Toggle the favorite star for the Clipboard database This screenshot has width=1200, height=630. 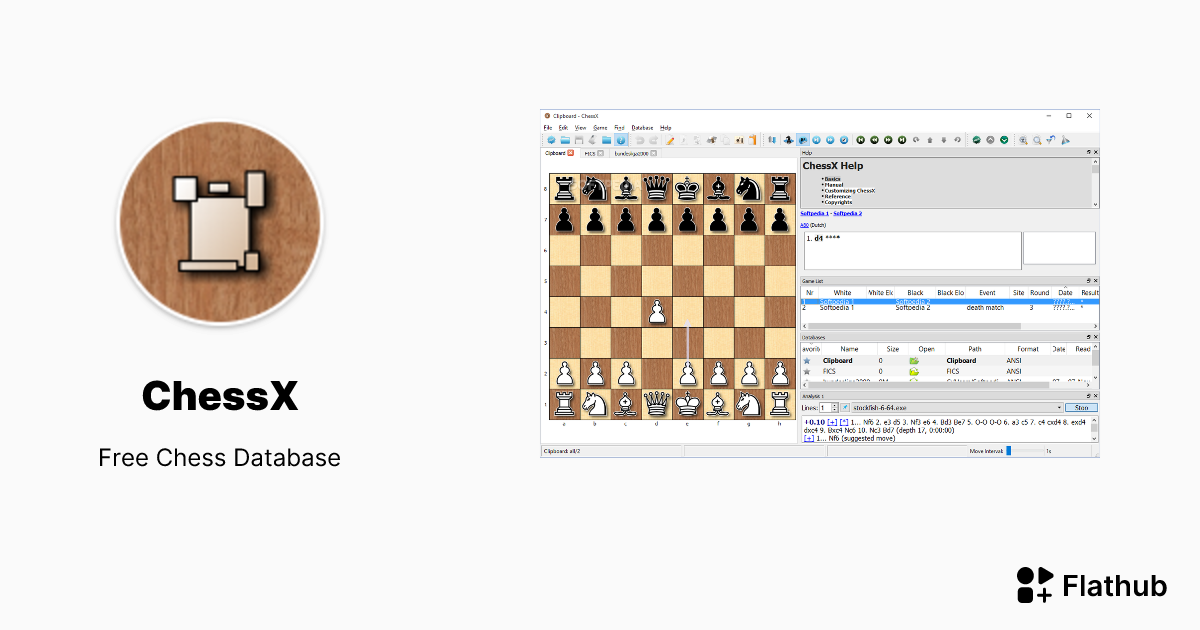pyautogui.click(x=806, y=360)
